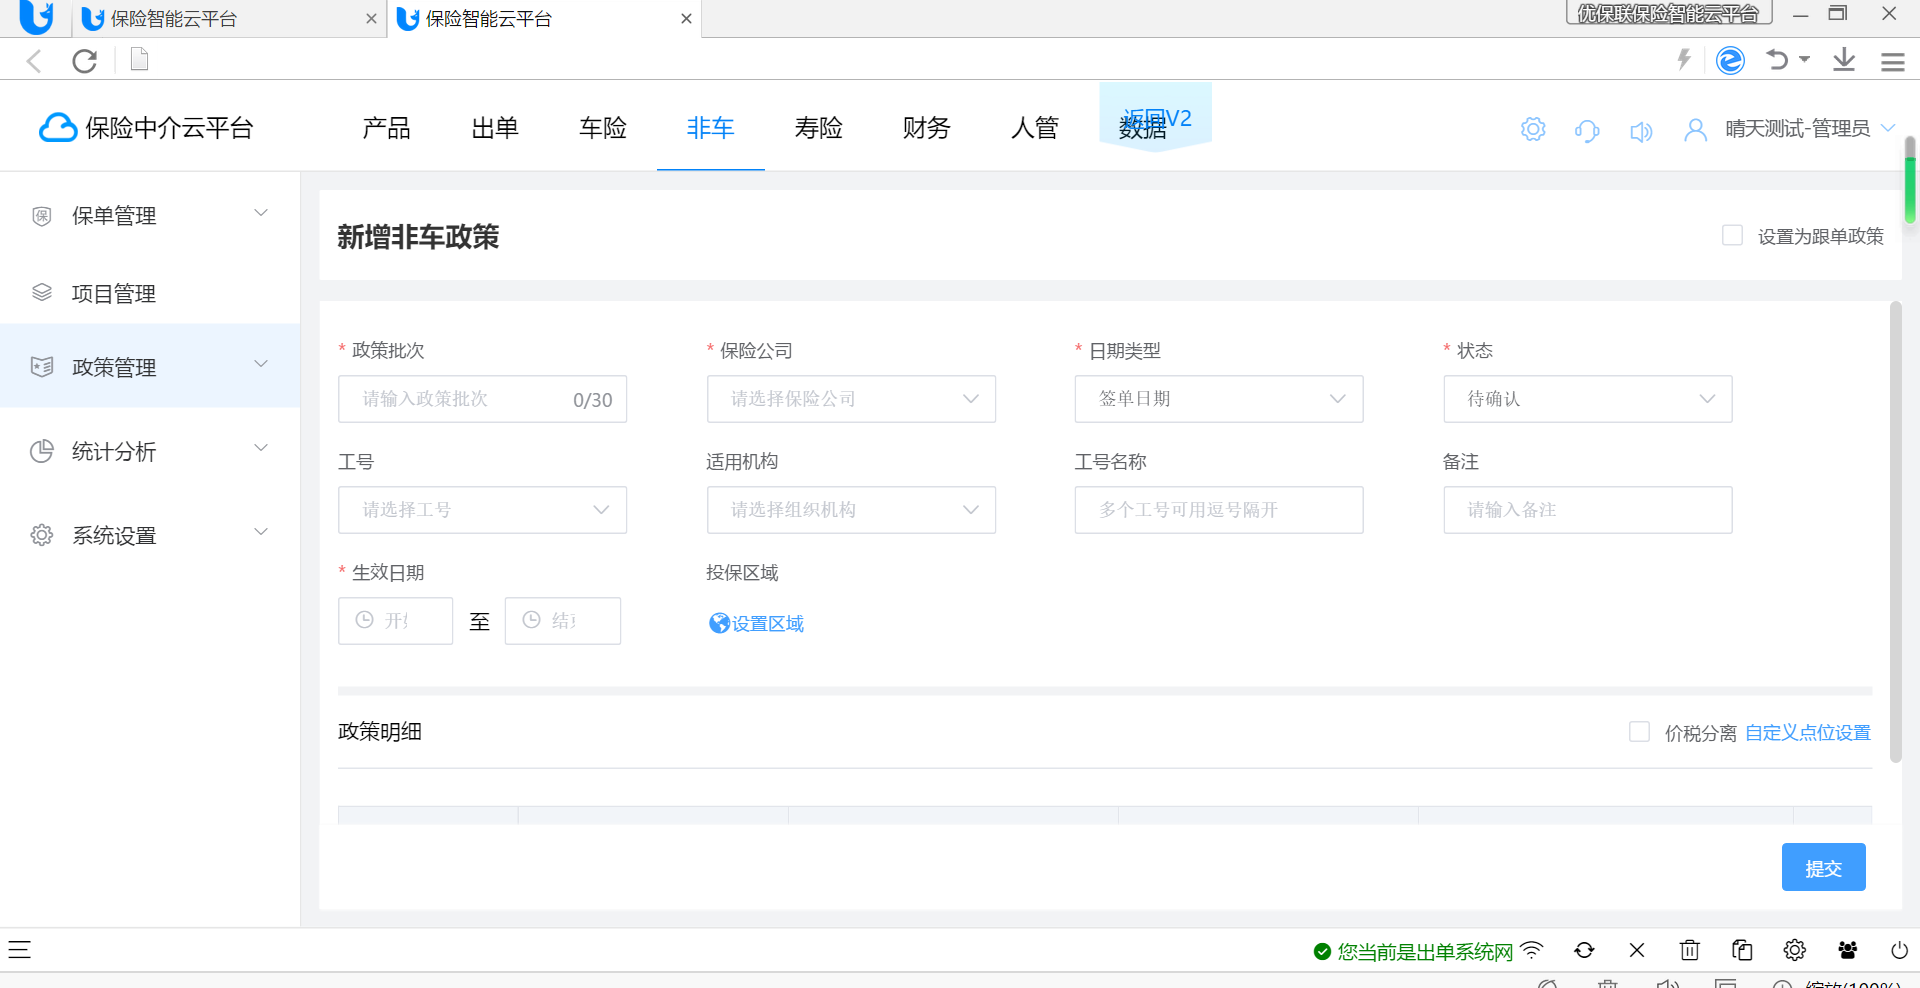This screenshot has height=988, width=1920.
Task: Close the first 保险智能云平台 tab
Action: pyautogui.click(x=371, y=19)
